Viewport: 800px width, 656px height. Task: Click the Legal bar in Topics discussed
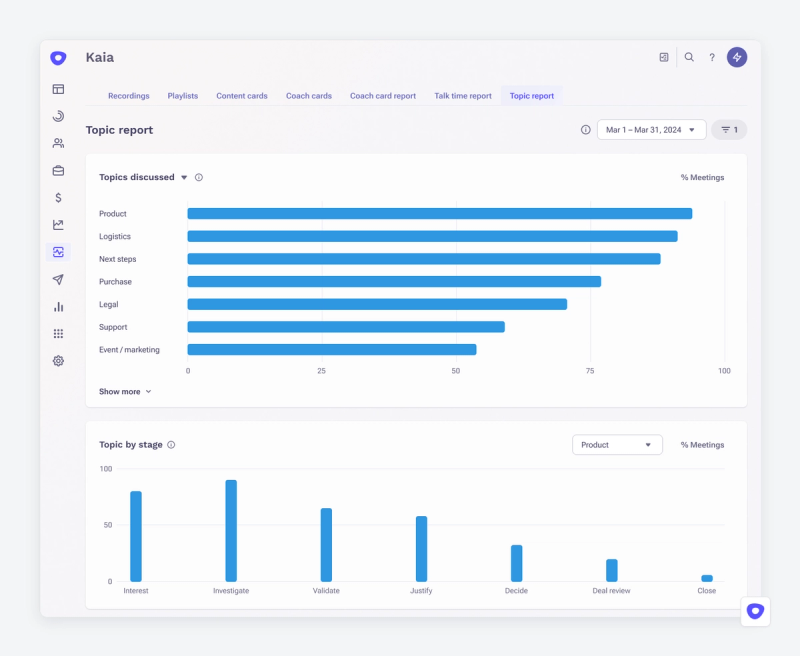[x=377, y=305]
